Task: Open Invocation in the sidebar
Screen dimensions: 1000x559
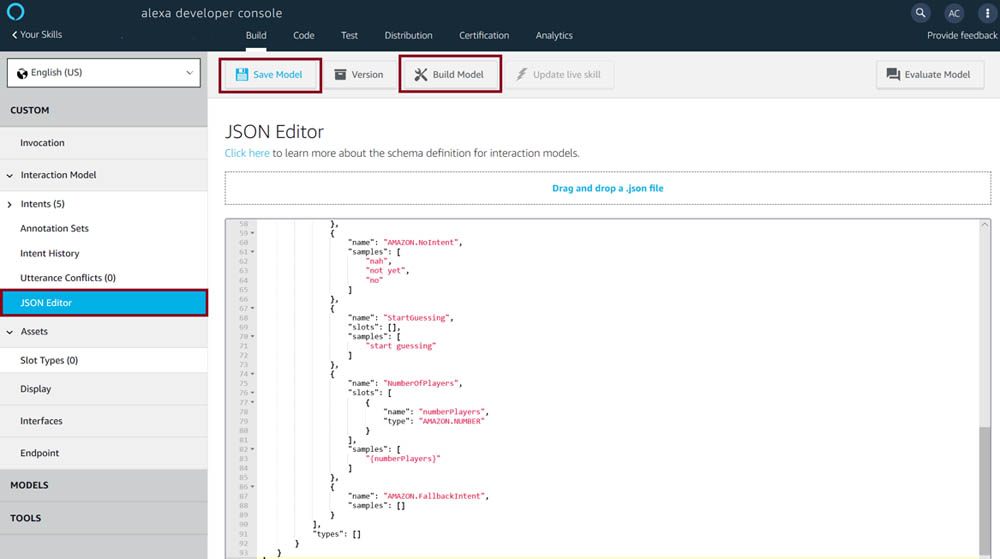Action: tap(103, 143)
